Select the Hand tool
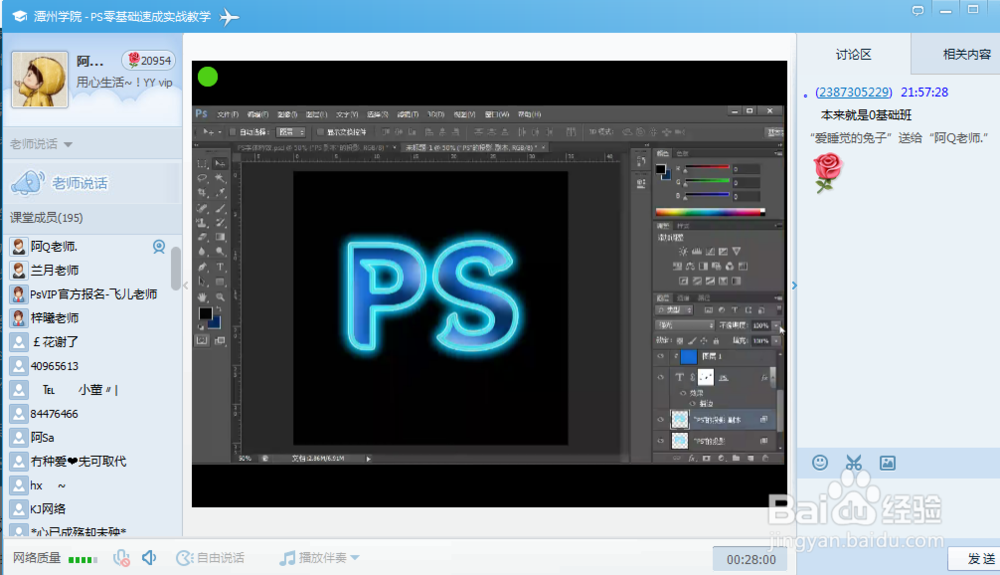The width and height of the screenshot is (1000, 575). pyautogui.click(x=202, y=297)
